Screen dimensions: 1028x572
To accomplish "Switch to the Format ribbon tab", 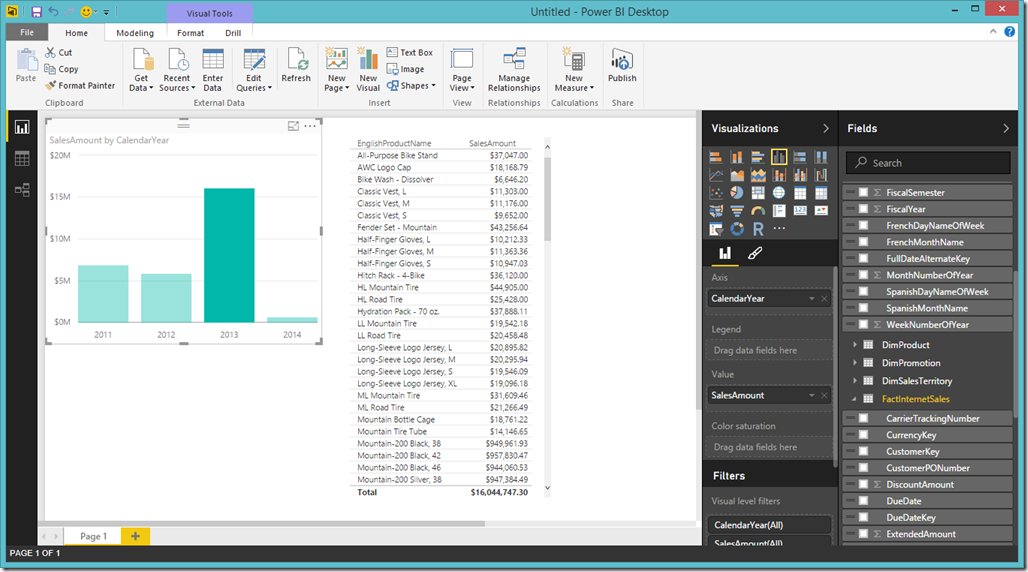I will pos(191,33).
